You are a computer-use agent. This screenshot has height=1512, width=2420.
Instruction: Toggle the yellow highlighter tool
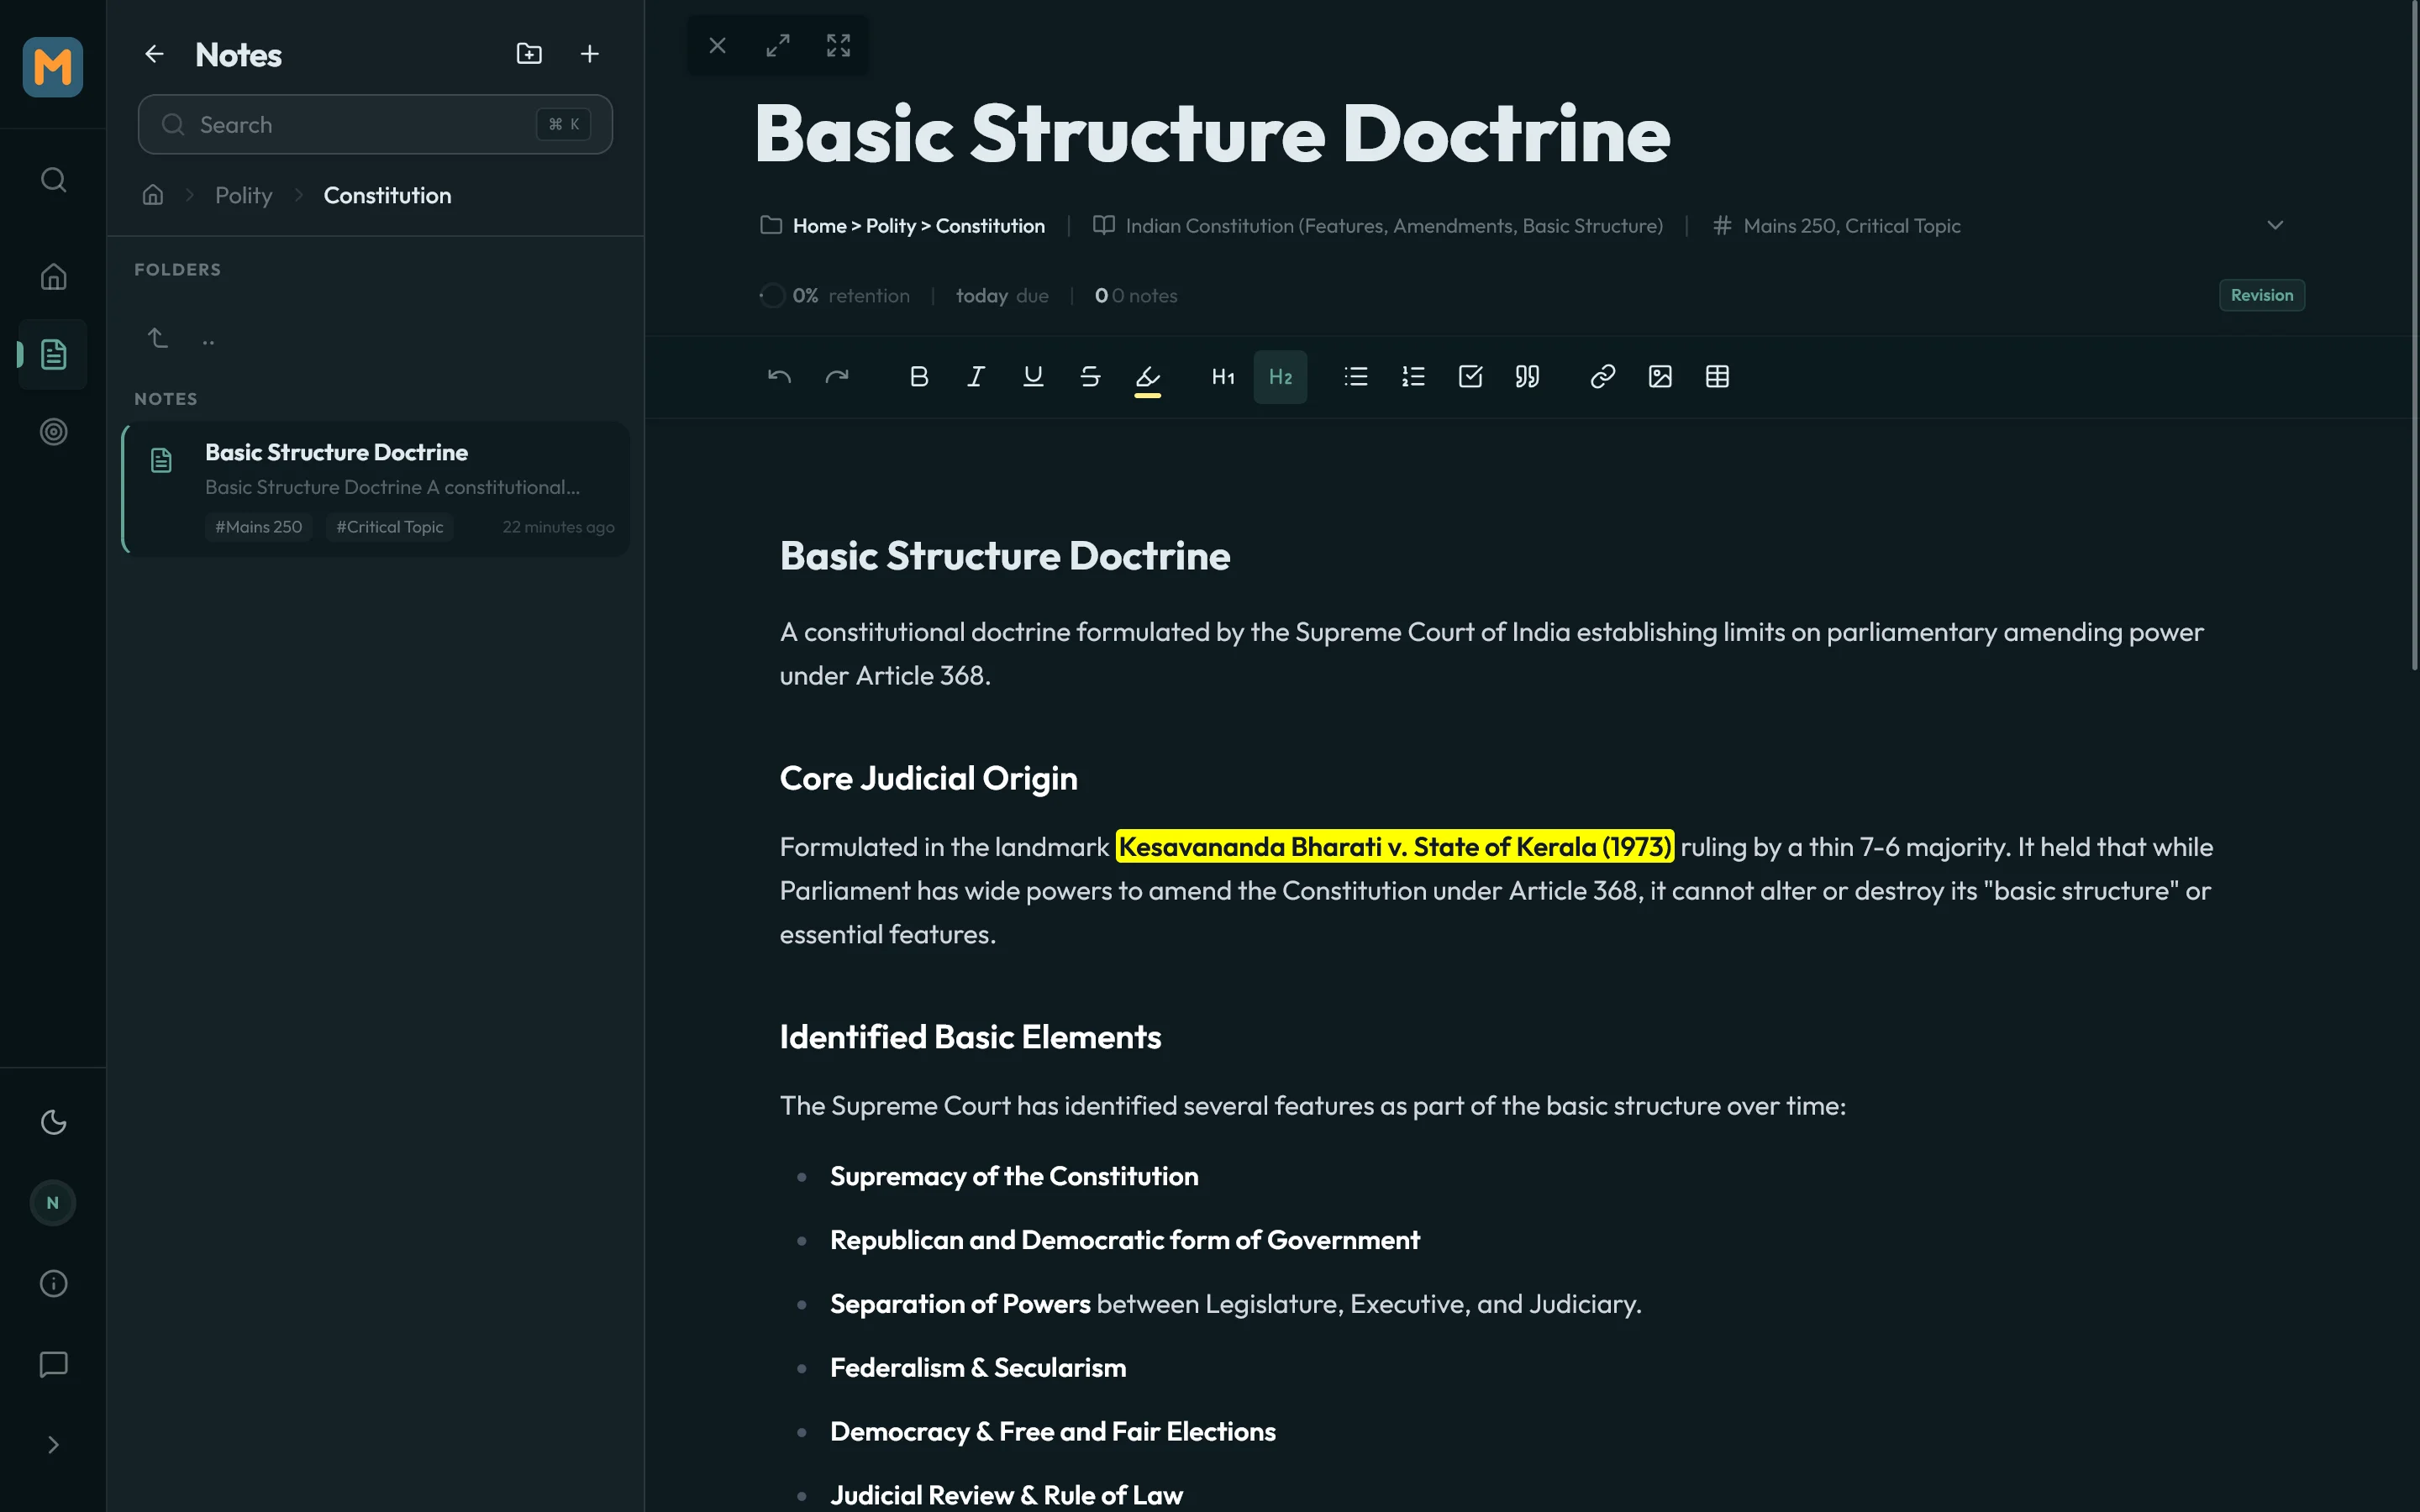[1147, 378]
